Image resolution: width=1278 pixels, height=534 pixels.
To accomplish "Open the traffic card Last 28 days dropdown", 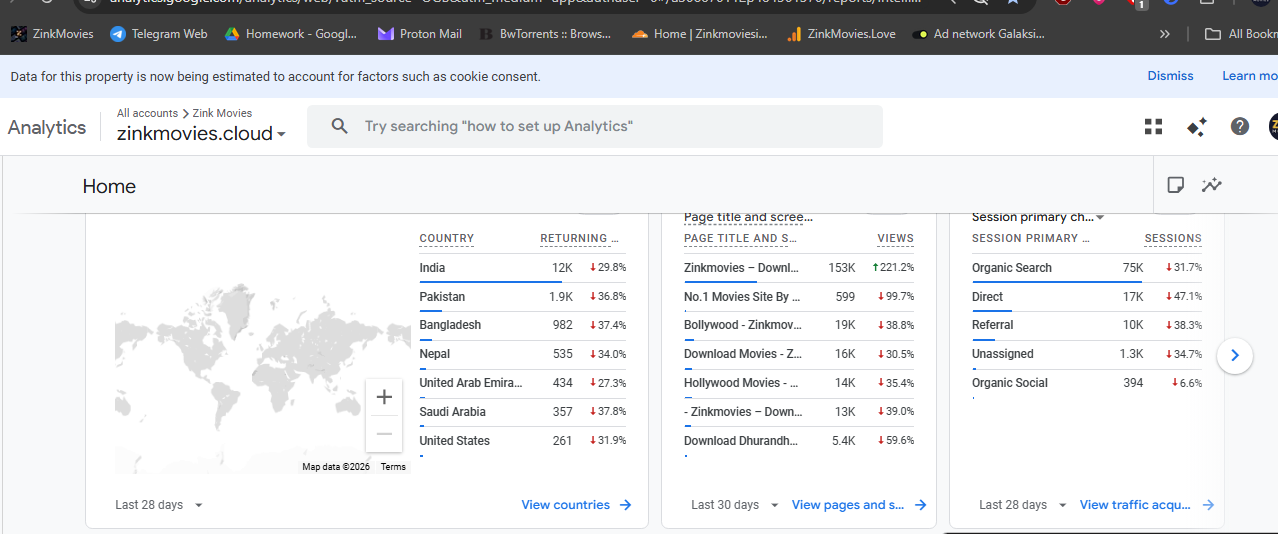I will pyautogui.click(x=1023, y=505).
